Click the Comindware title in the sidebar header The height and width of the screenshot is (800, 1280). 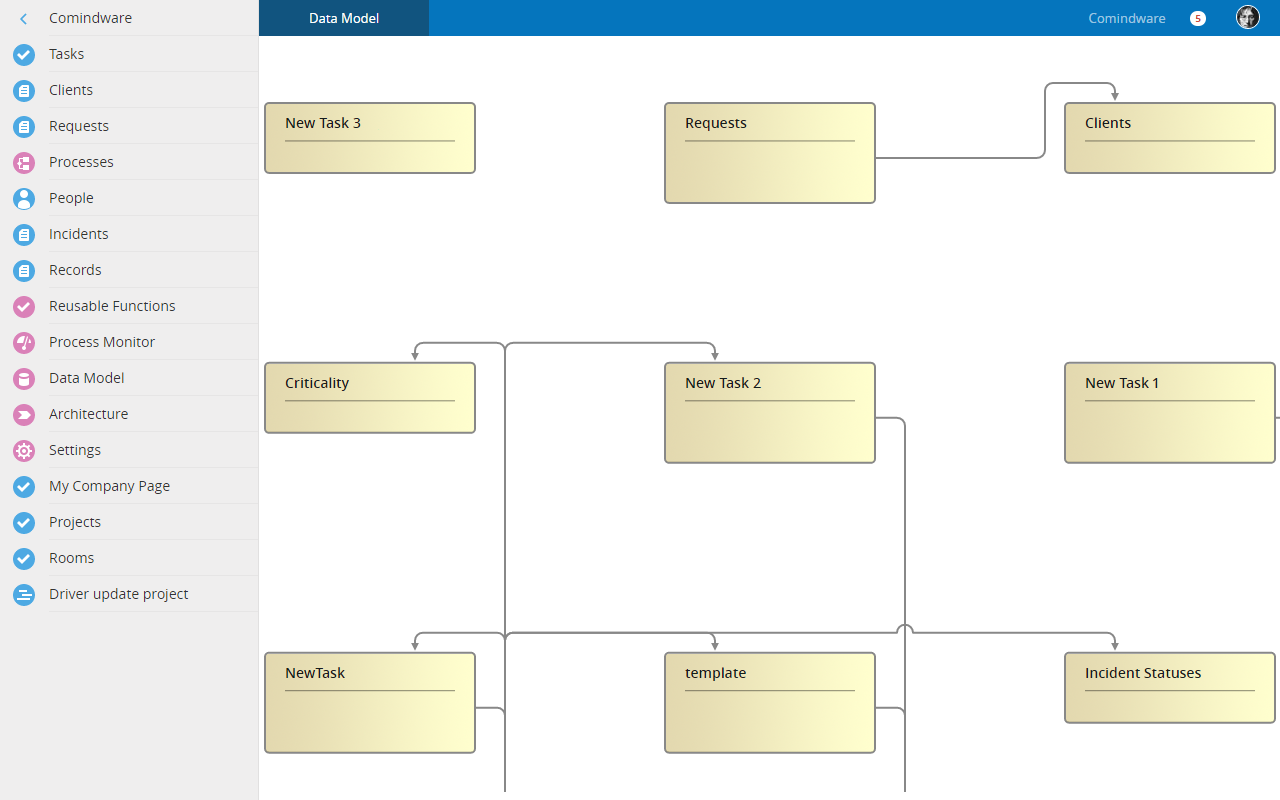coord(90,18)
